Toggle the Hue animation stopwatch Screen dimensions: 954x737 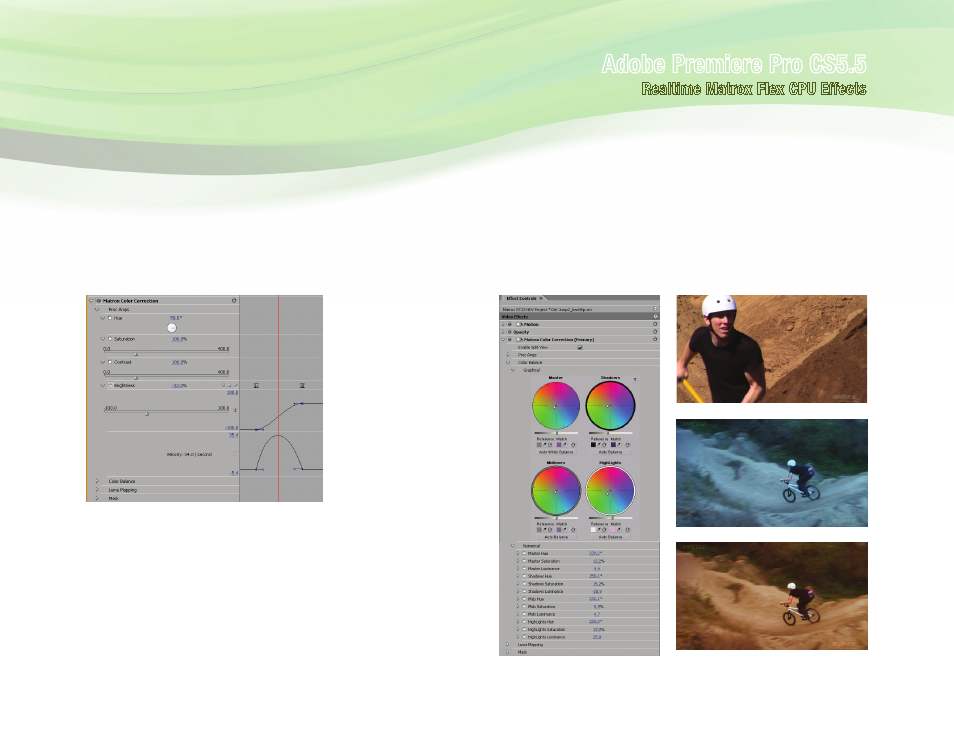pyautogui.click(x=110, y=318)
